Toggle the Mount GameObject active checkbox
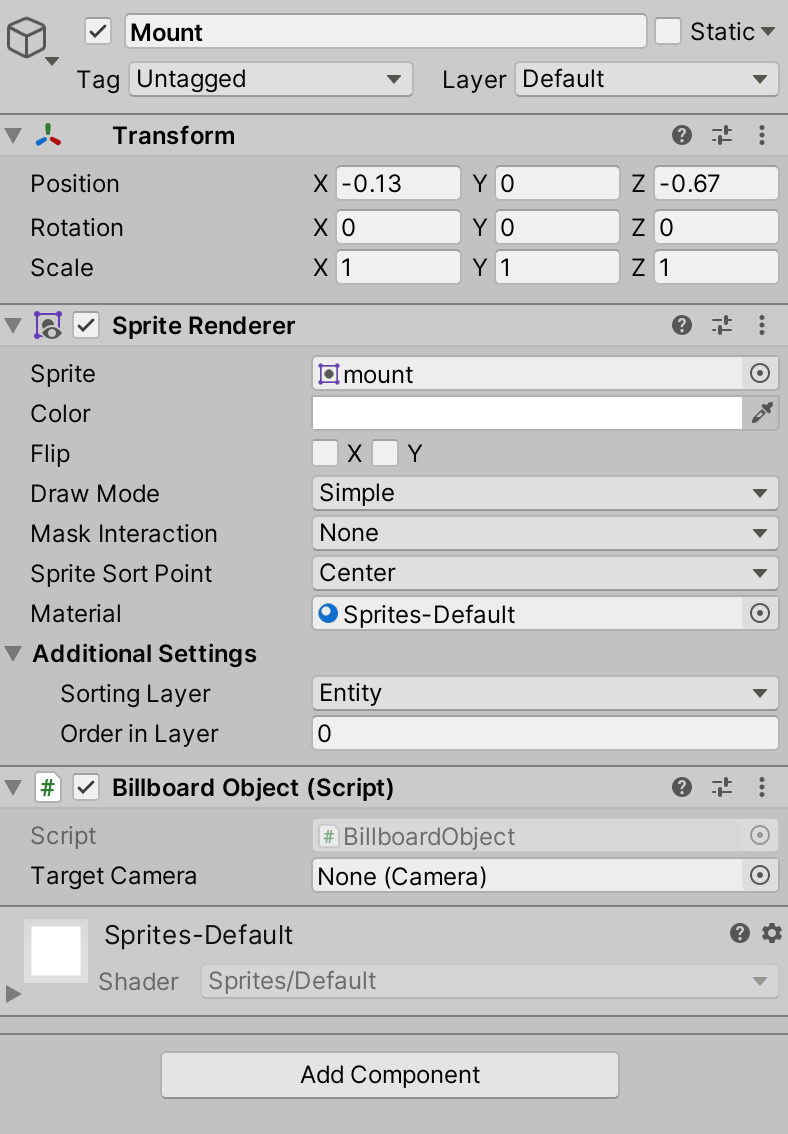Viewport: 788px width, 1134px height. [x=98, y=32]
